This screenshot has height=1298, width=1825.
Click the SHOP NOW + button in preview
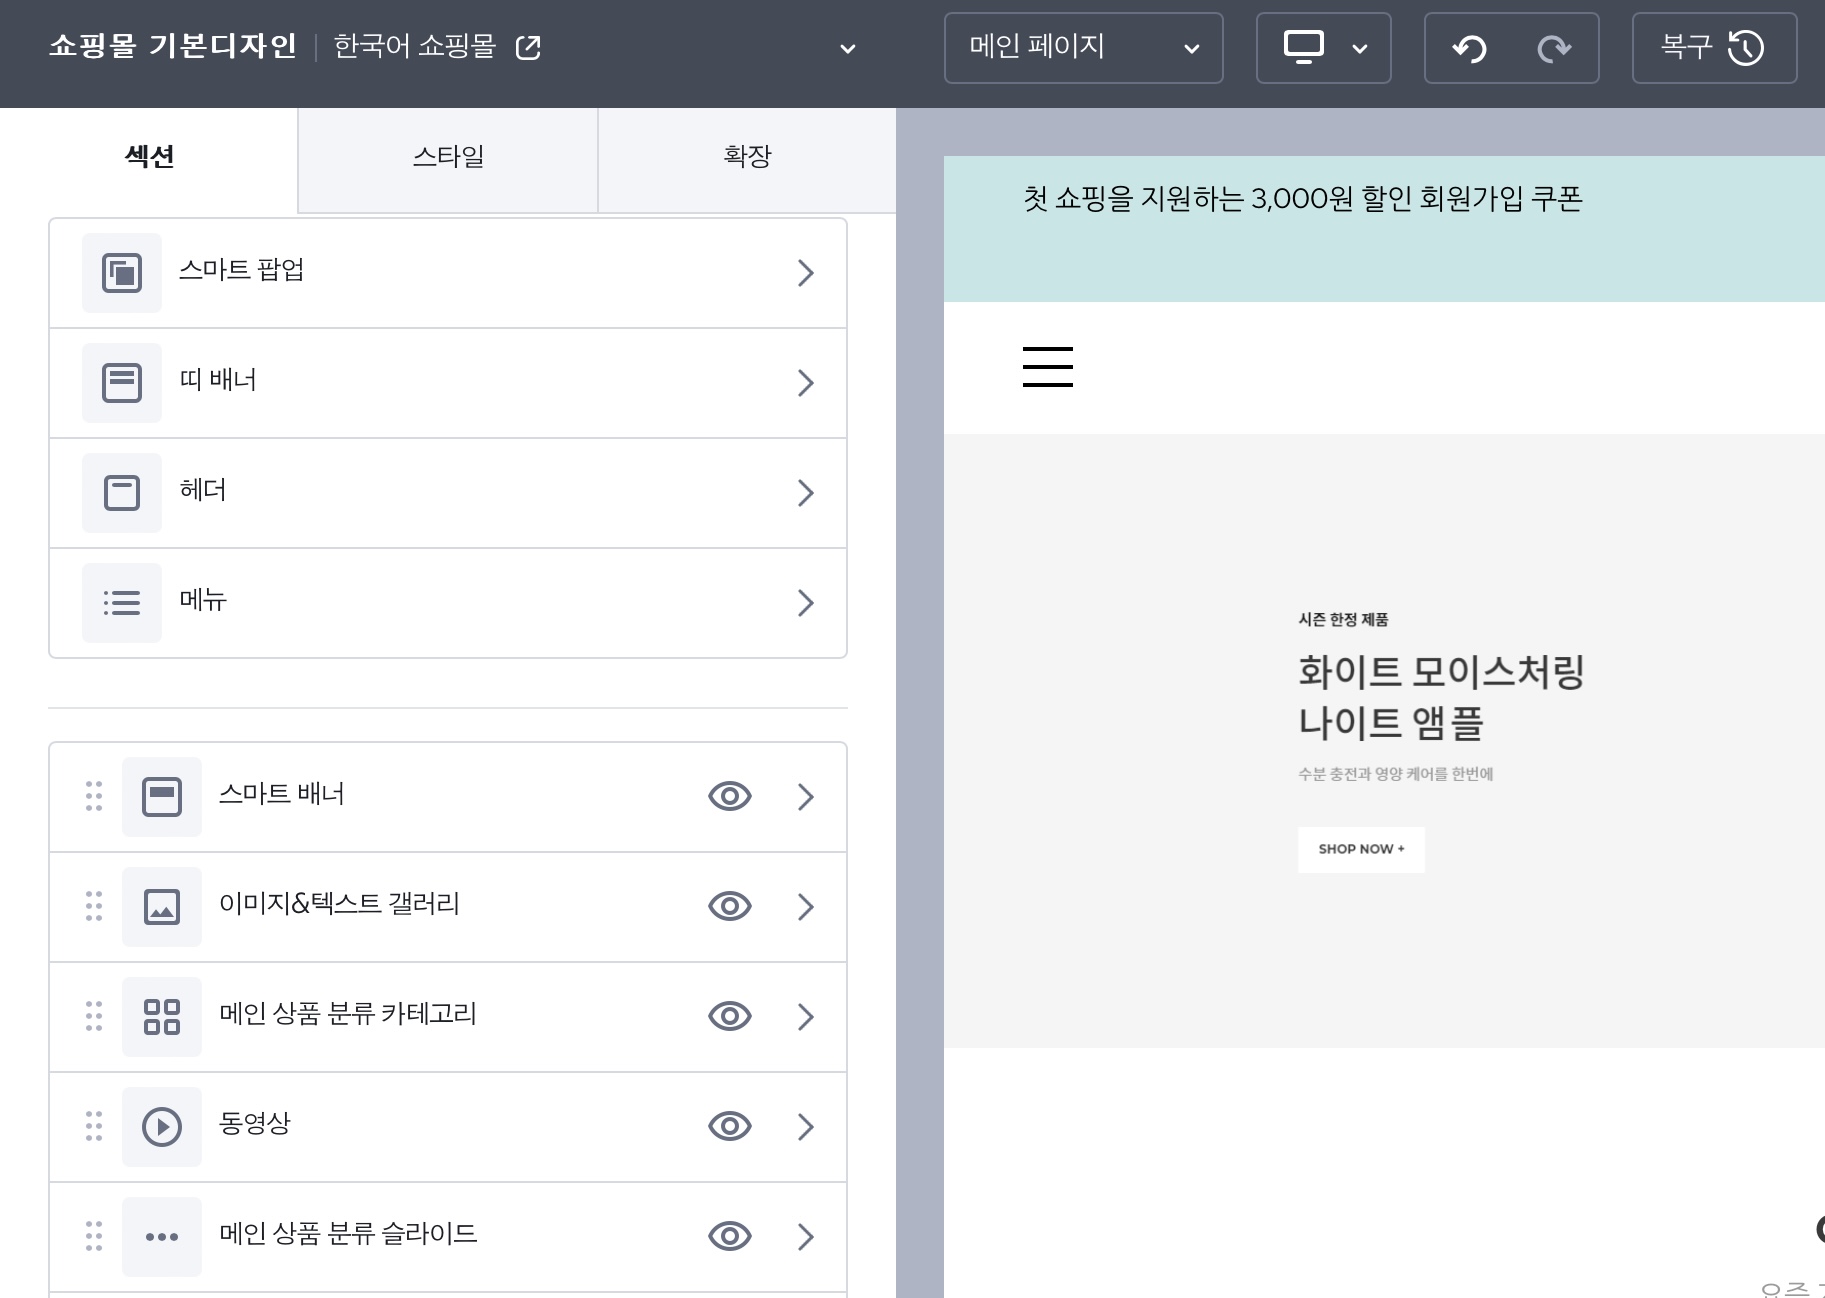click(x=1361, y=849)
